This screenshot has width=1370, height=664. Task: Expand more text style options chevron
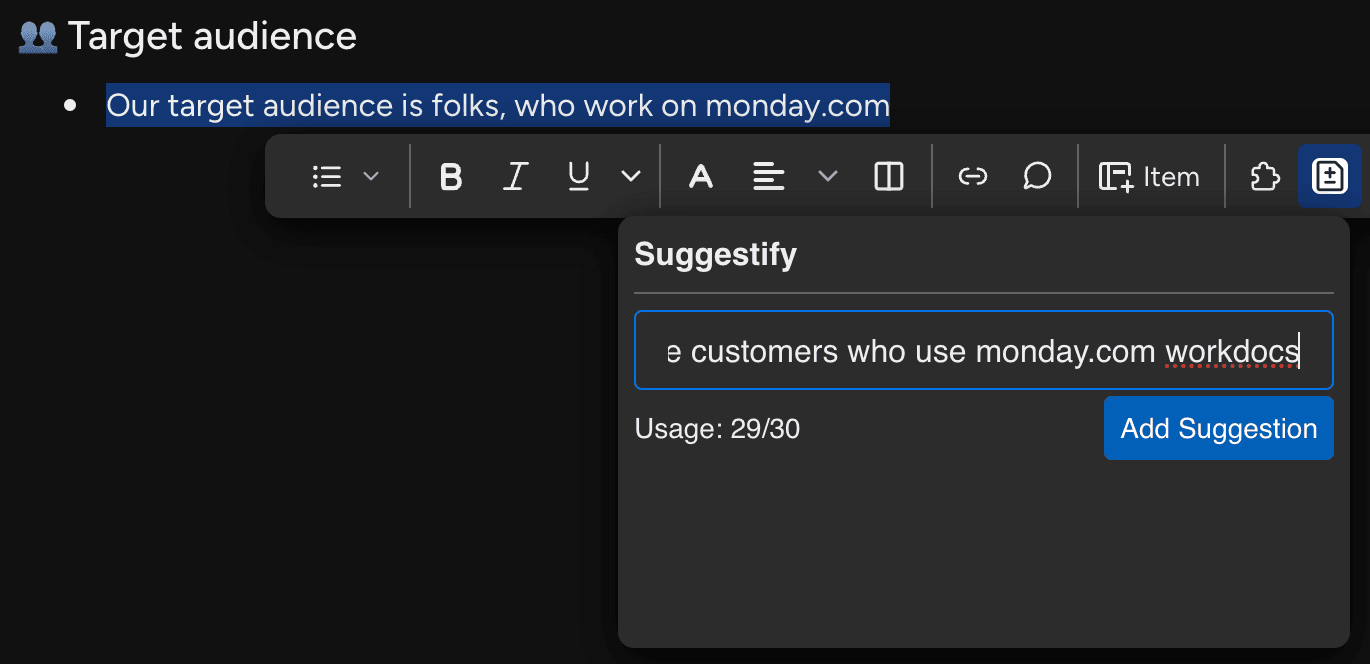(x=631, y=177)
